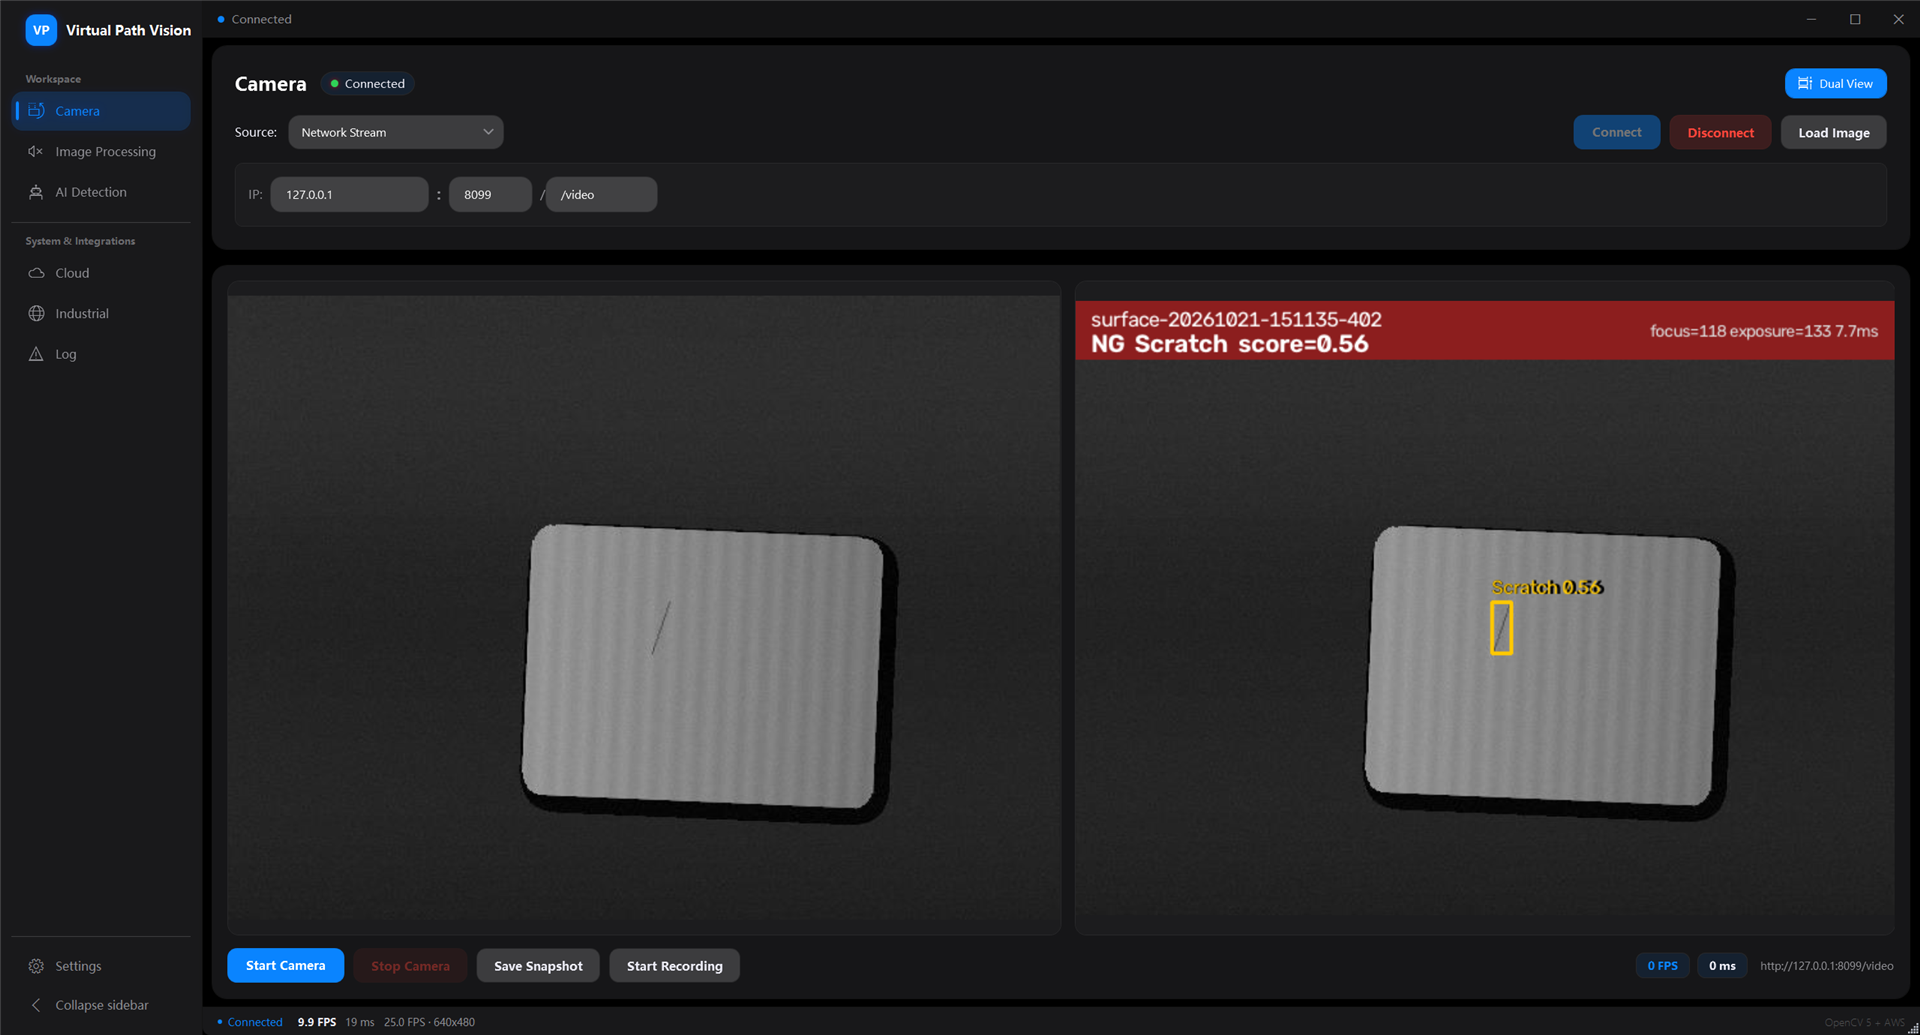Click the Log warning triangle icon
Viewport: 1920px width, 1035px height.
tap(36, 354)
